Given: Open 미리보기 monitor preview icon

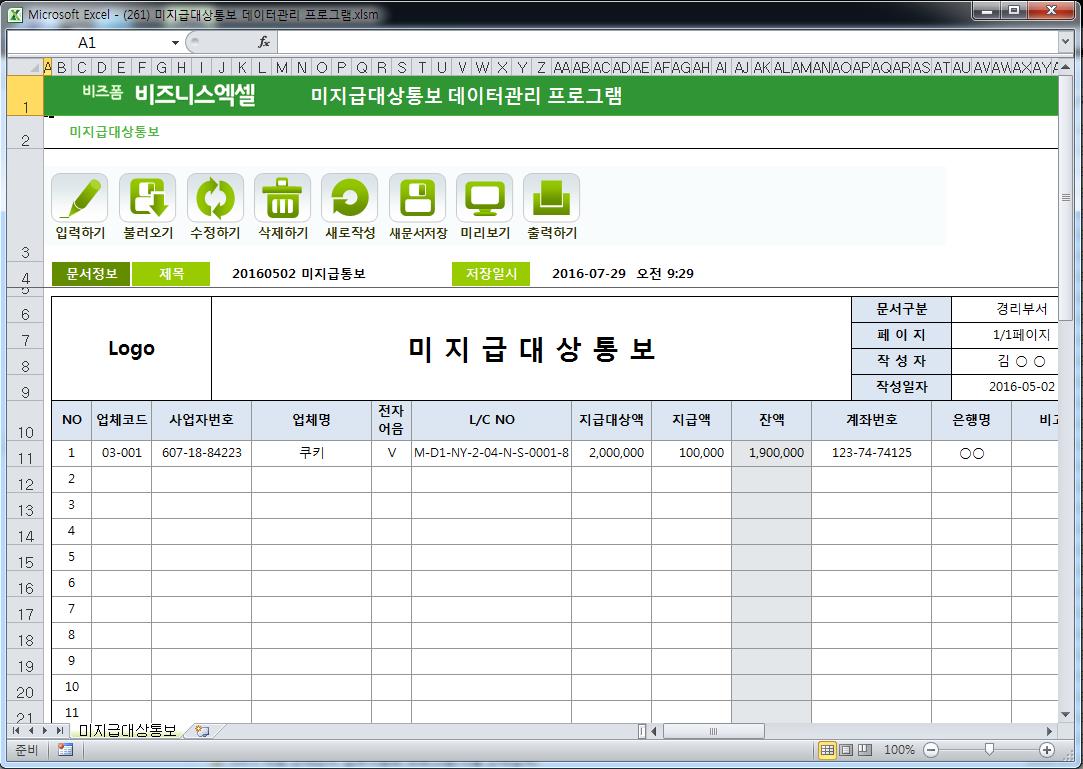Looking at the screenshot, I should point(484,198).
